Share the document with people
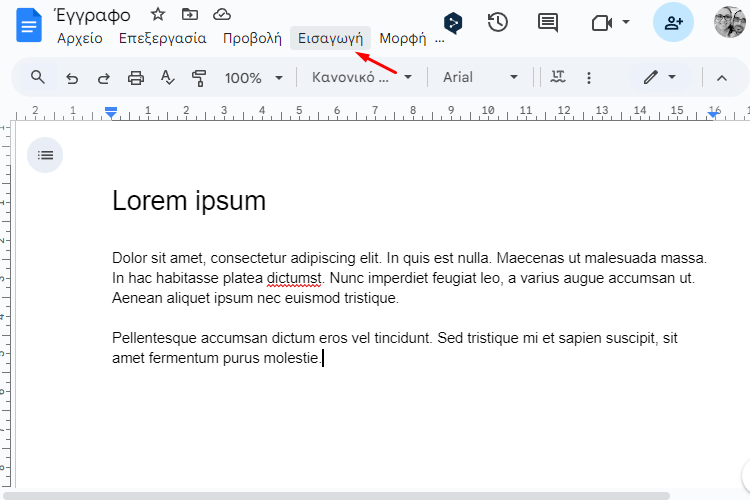The width and height of the screenshot is (750, 500). point(673,22)
